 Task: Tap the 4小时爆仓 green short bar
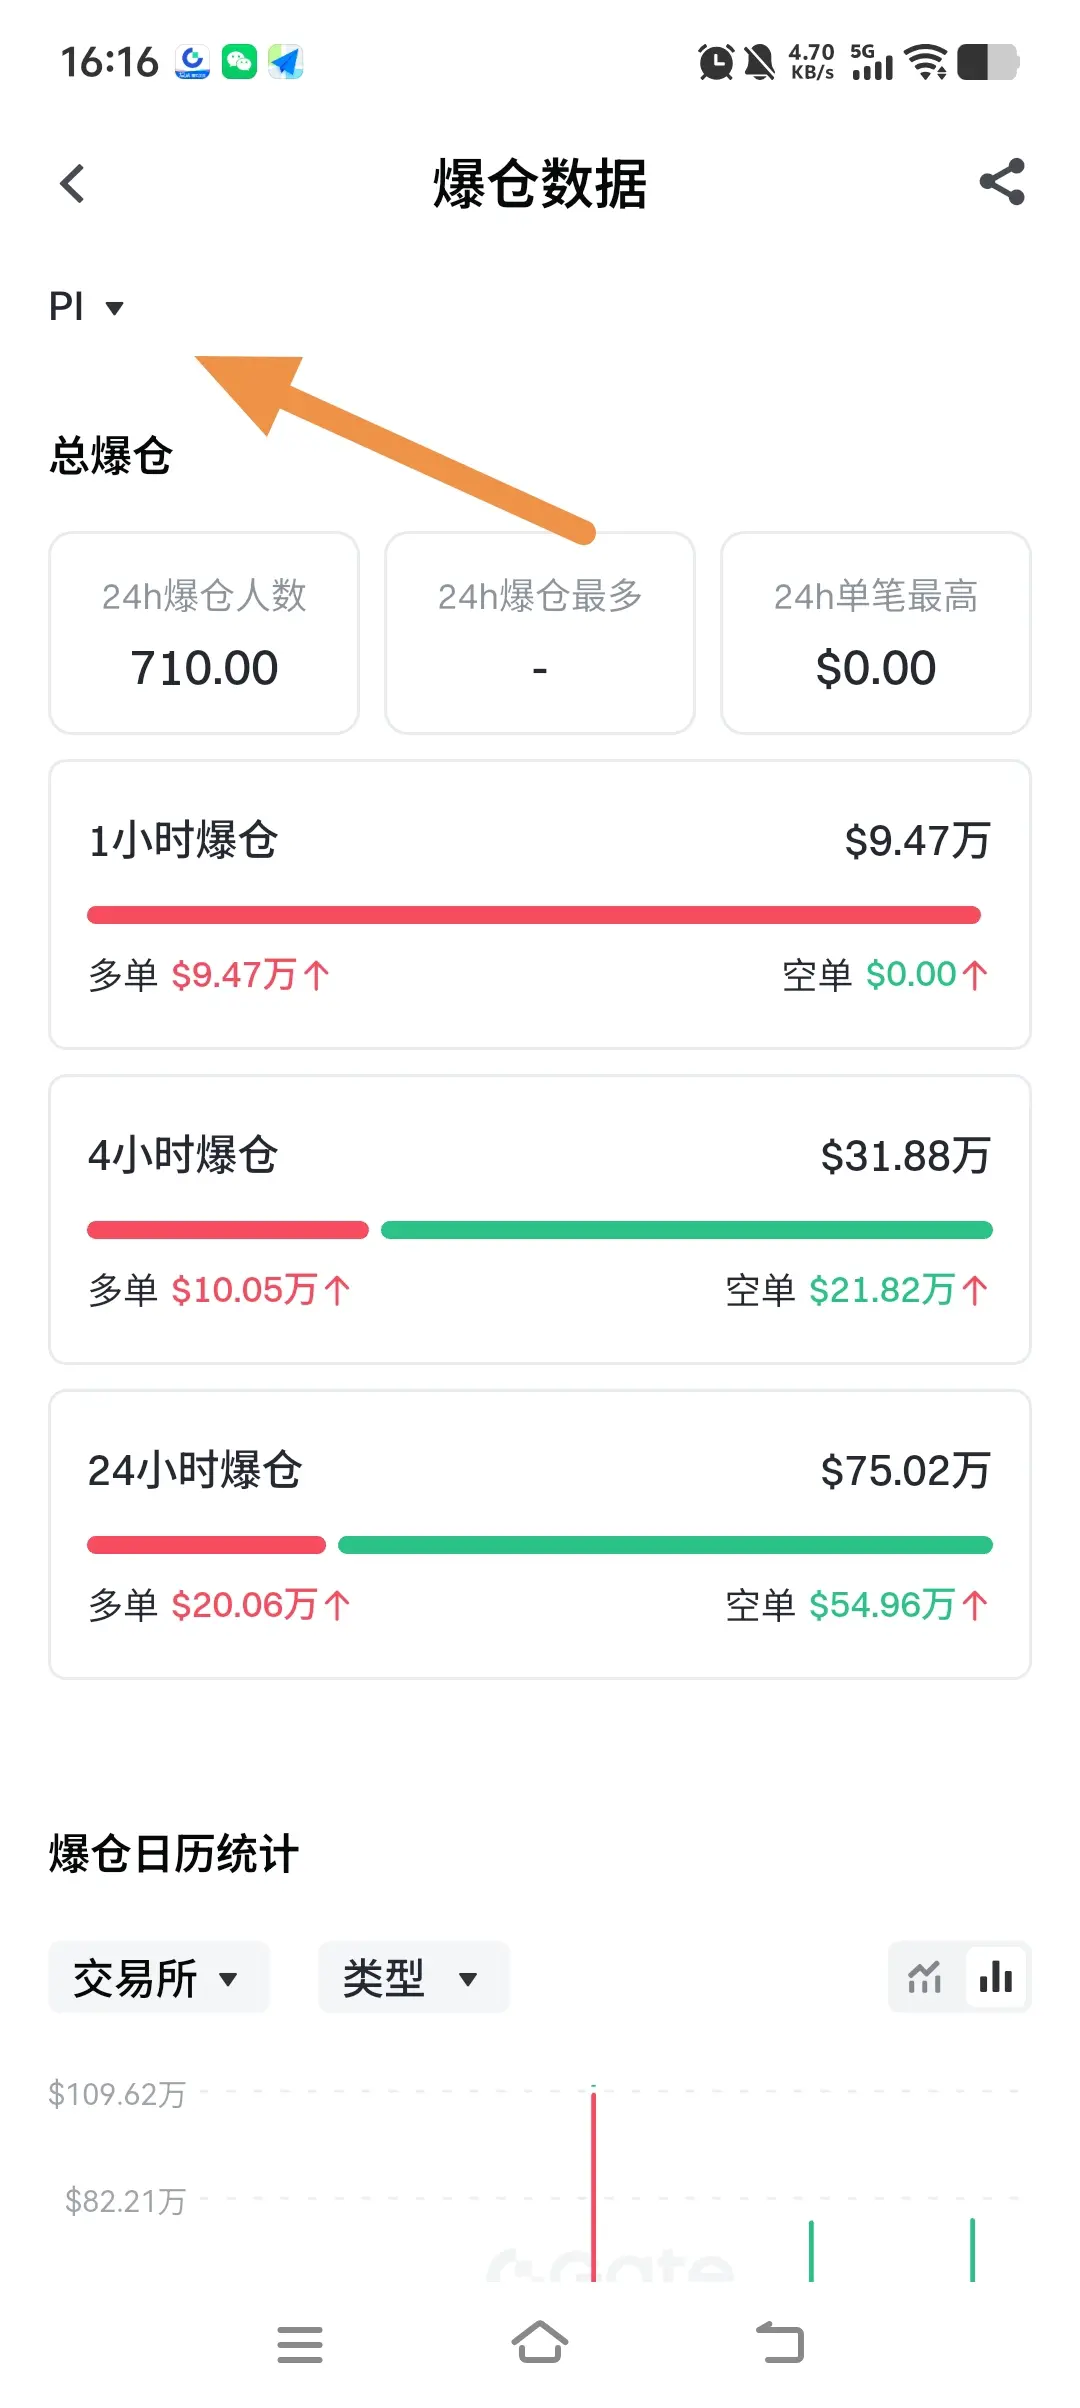686,1230
